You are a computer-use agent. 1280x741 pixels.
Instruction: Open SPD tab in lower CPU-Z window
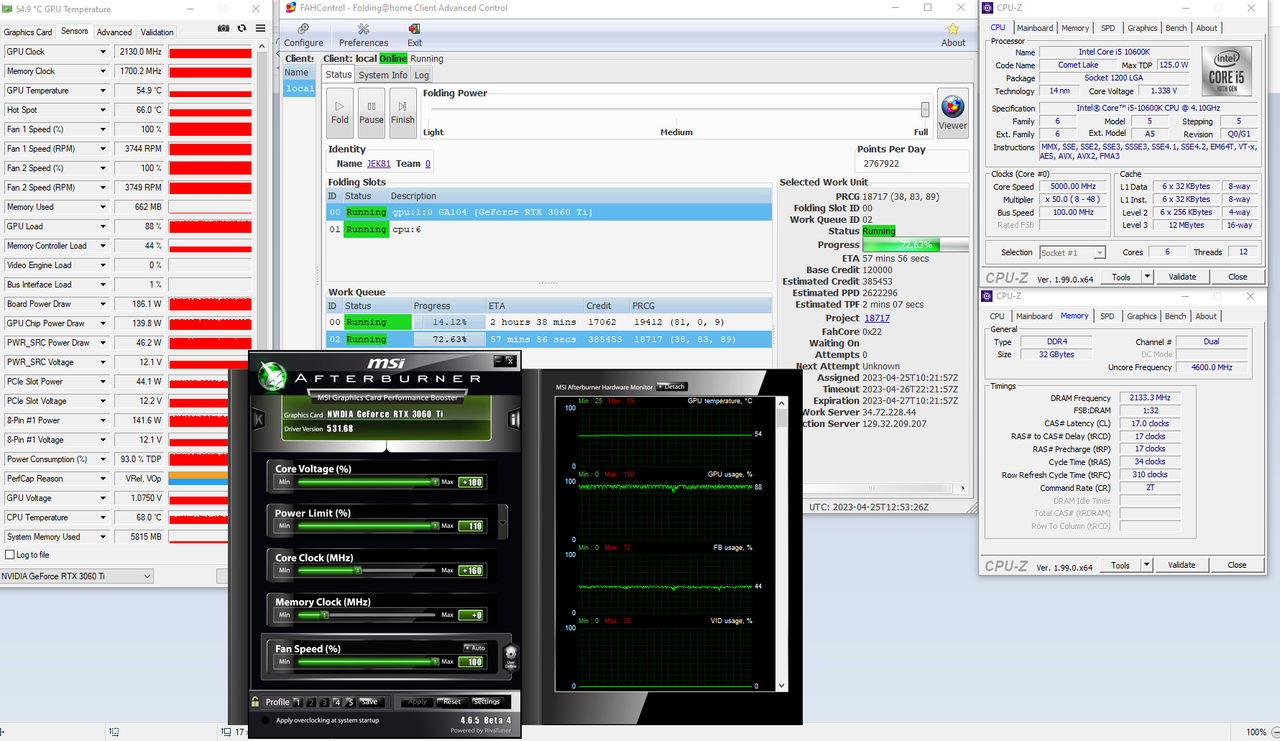pos(1107,316)
